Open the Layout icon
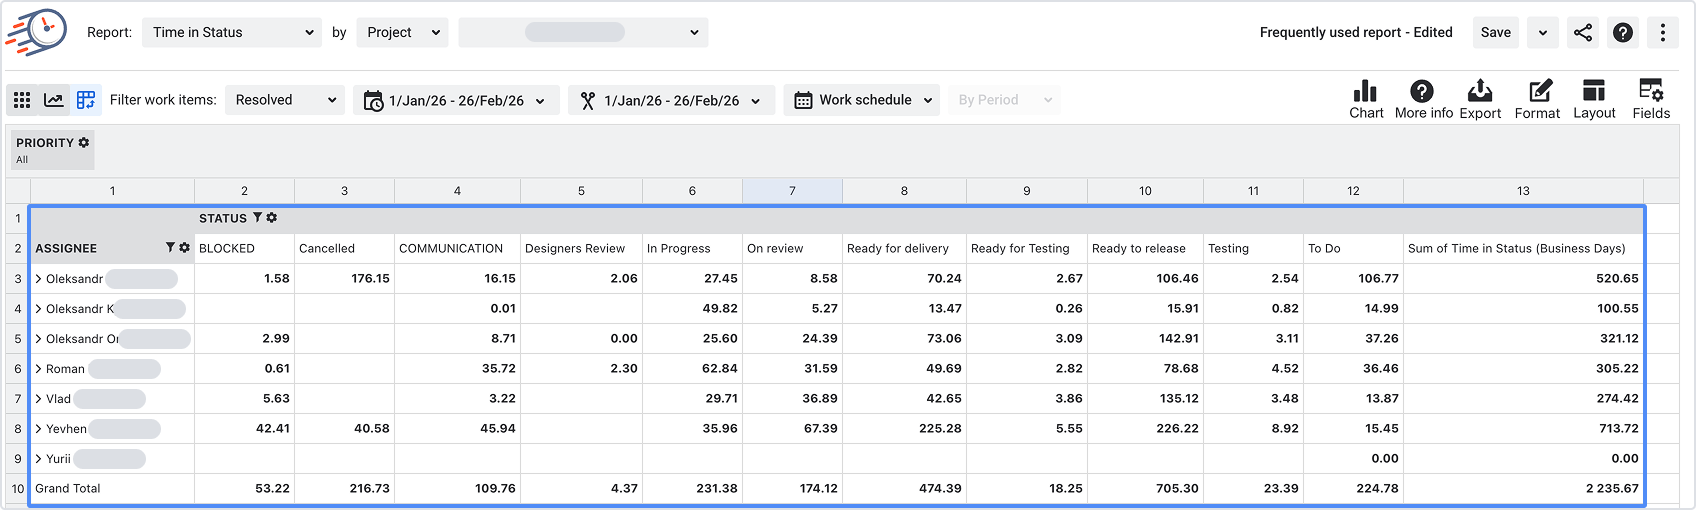Image resolution: width=1696 pixels, height=510 pixels. 1594,91
